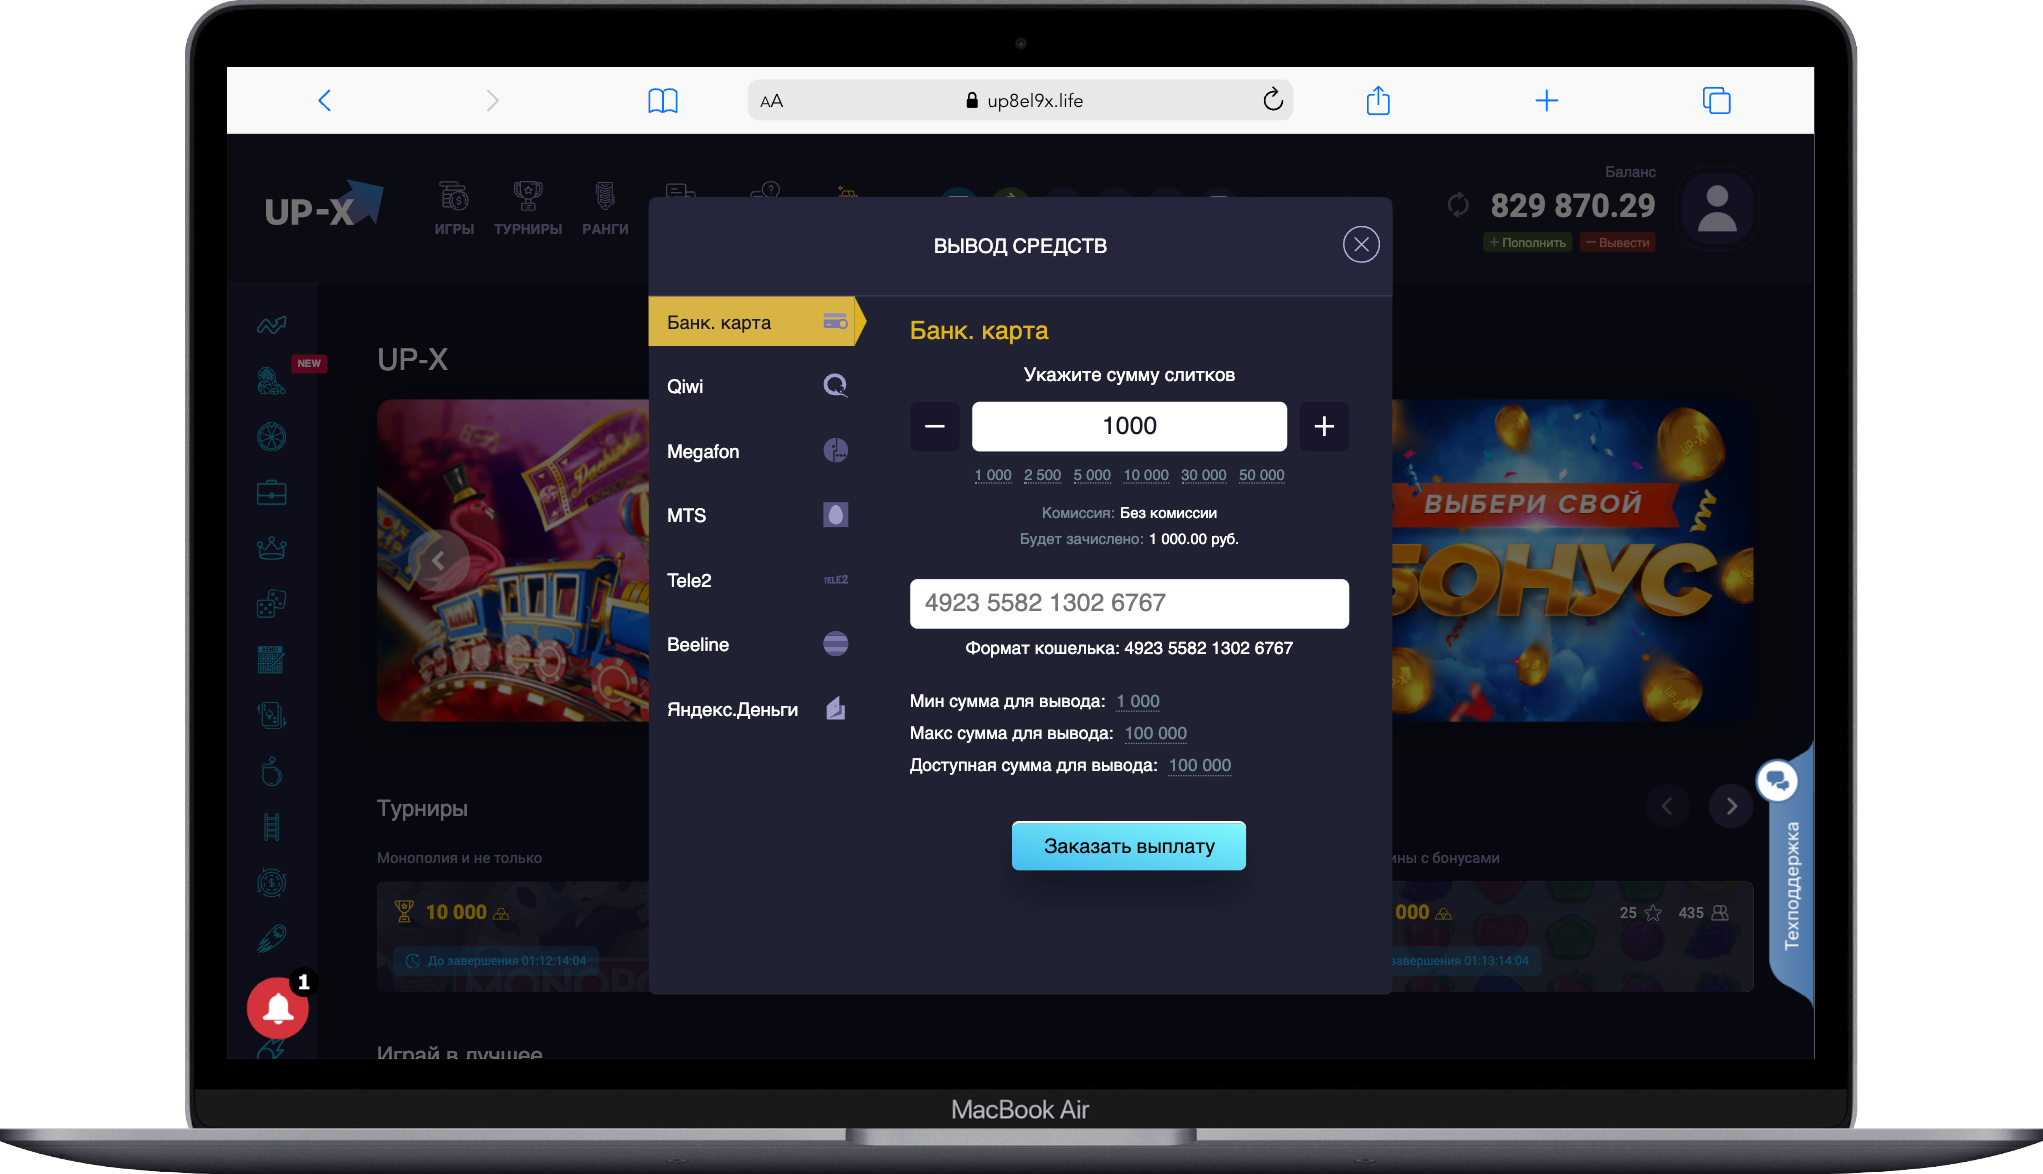Select Qiwi withdrawal method

[751, 386]
